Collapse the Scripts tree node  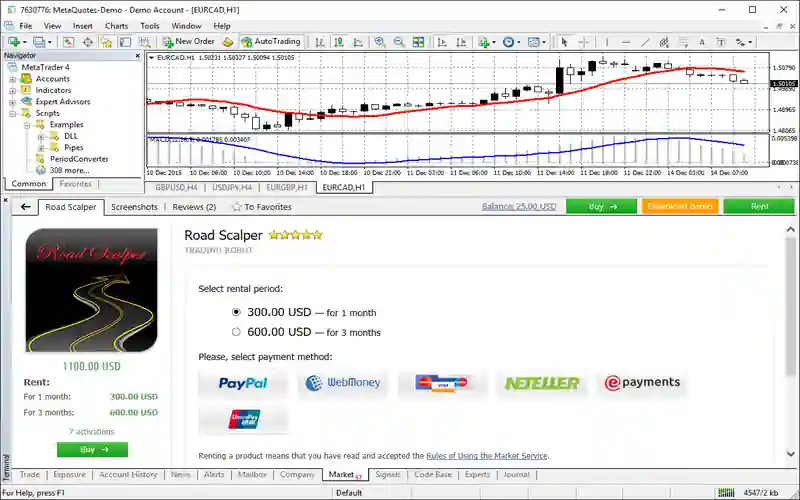(x=13, y=113)
